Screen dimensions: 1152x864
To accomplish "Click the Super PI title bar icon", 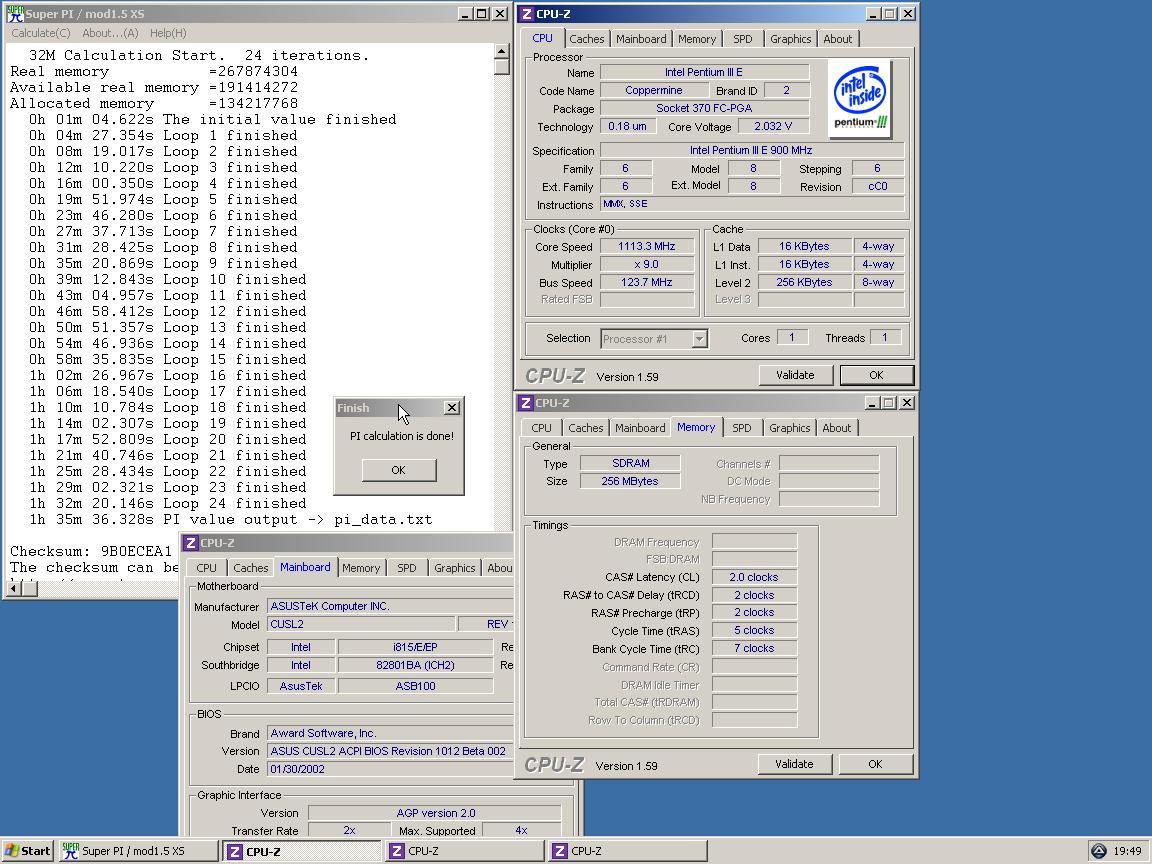I will pos(15,13).
